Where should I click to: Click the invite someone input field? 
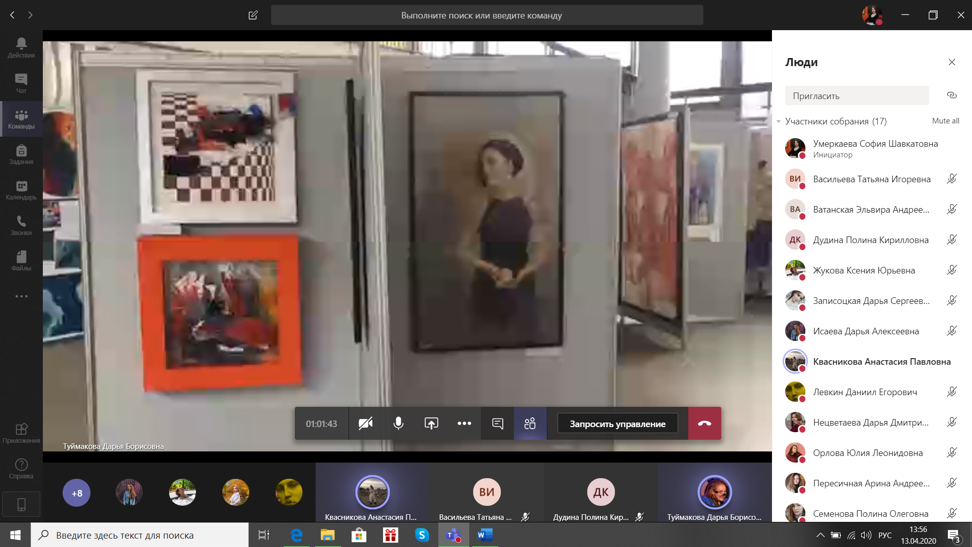[856, 96]
